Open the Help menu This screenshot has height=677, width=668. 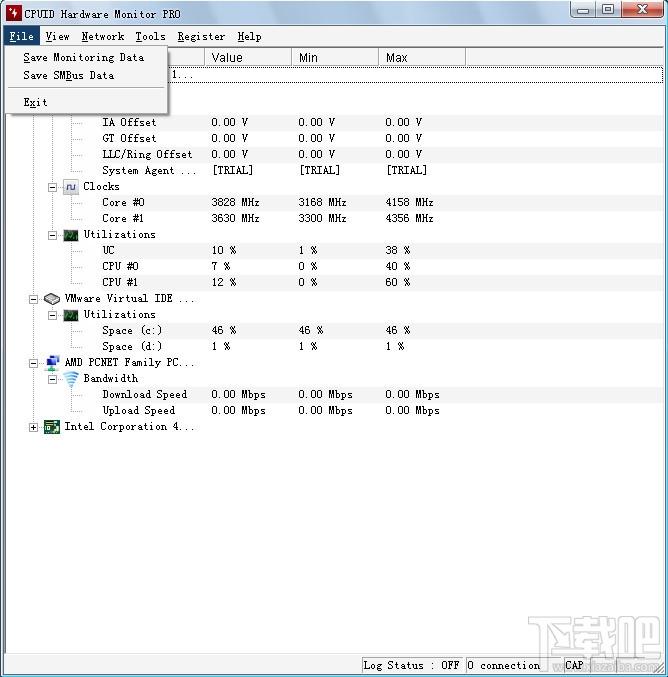pos(249,36)
